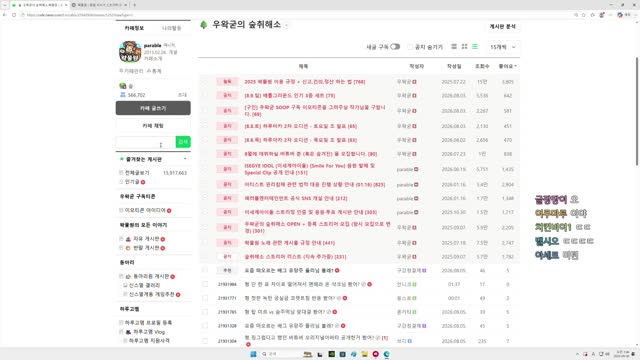Click the cafe search input field
This screenshot has height=360, width=640.
(146, 142)
